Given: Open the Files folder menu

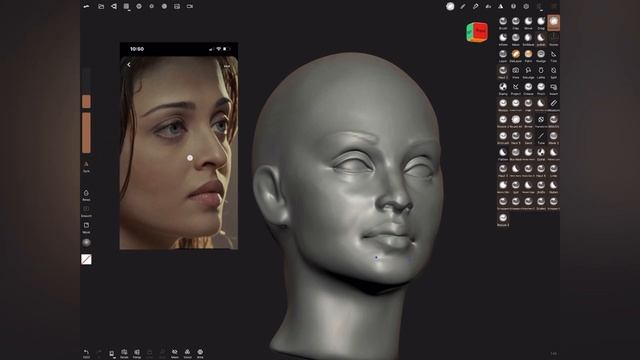Looking at the screenshot, I should coord(101,7).
